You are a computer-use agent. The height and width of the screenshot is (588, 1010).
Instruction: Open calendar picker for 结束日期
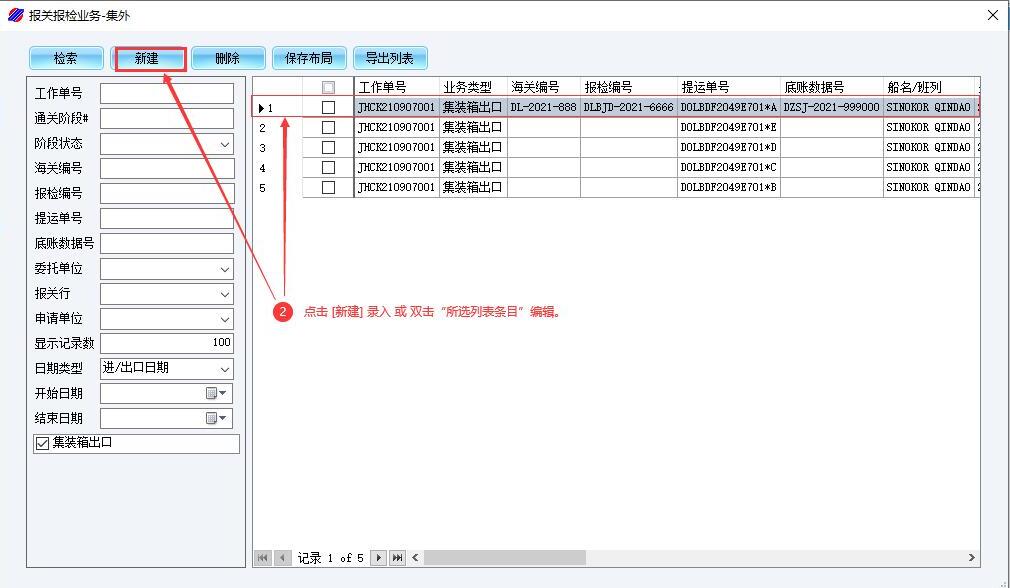pos(217,419)
